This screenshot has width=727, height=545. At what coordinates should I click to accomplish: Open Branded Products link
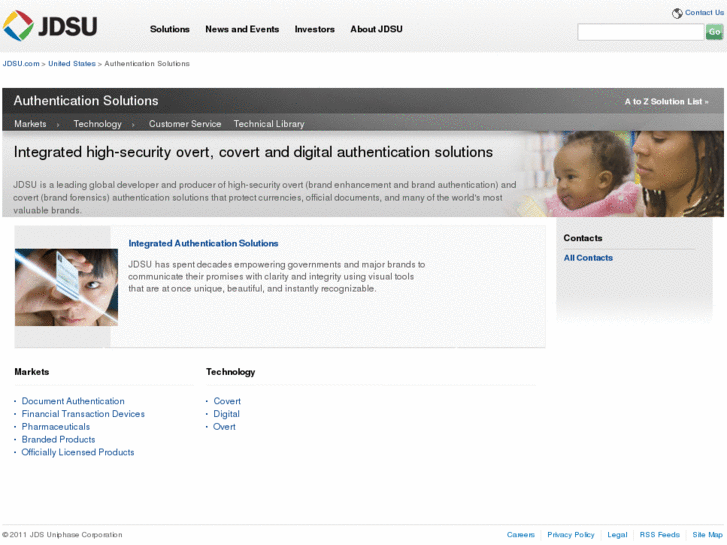(58, 439)
